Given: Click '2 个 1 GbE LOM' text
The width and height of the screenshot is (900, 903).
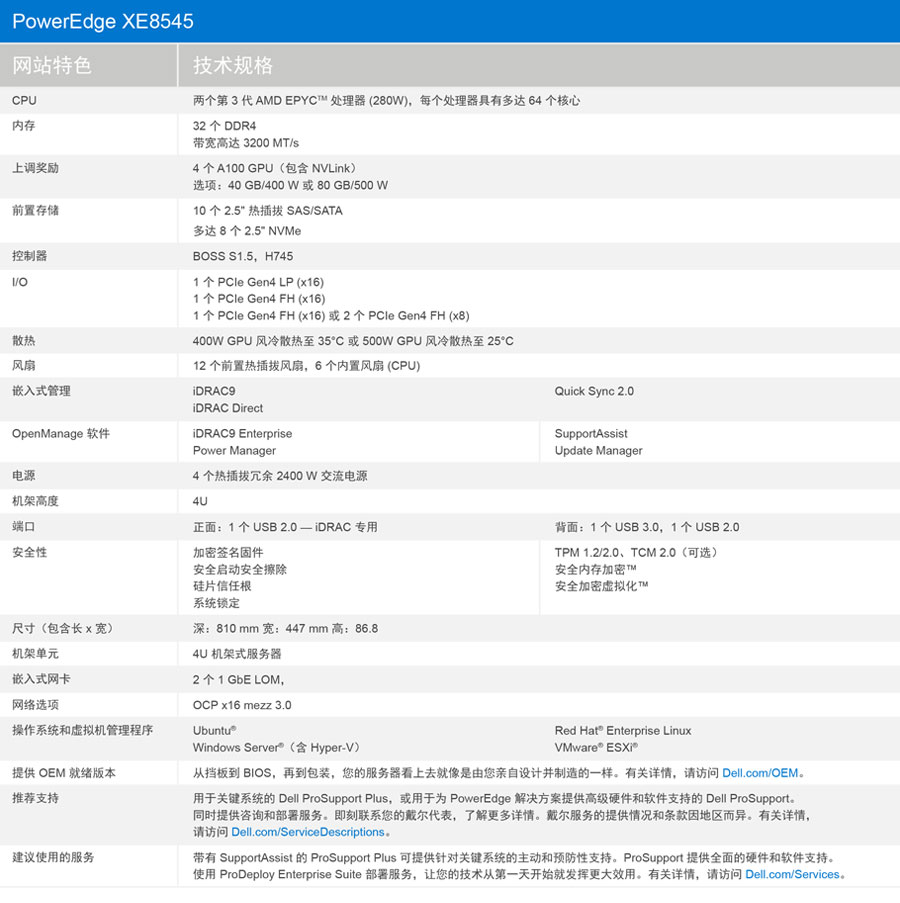Looking at the screenshot, I should point(237,680).
